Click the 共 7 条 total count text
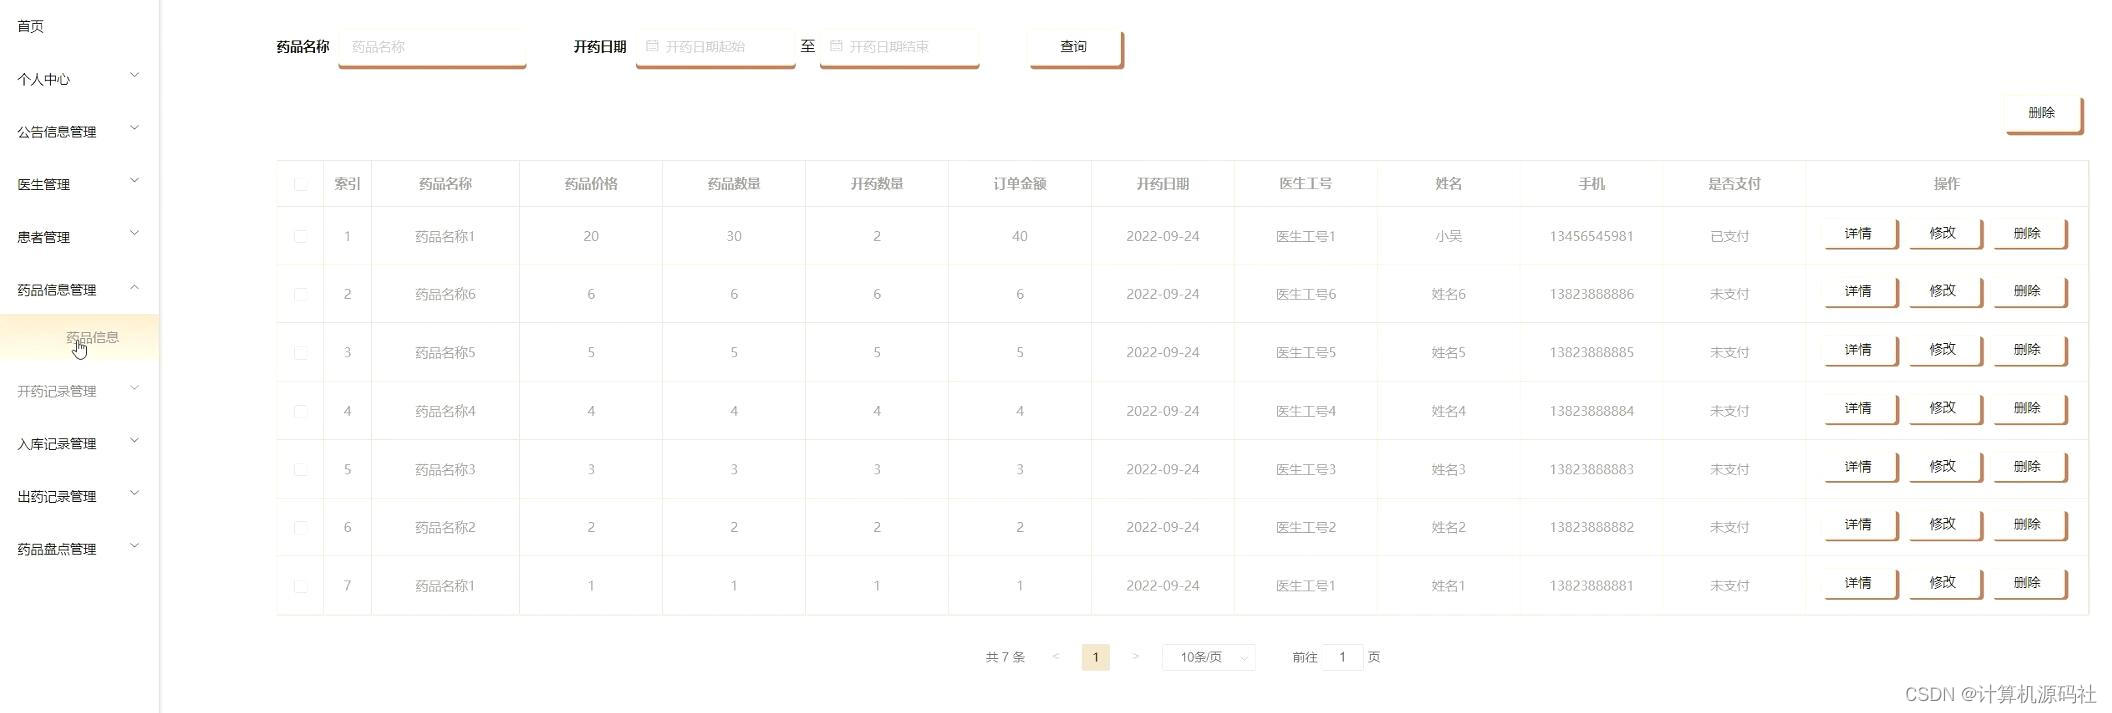Image resolution: width=2112 pixels, height=713 pixels. point(1005,657)
